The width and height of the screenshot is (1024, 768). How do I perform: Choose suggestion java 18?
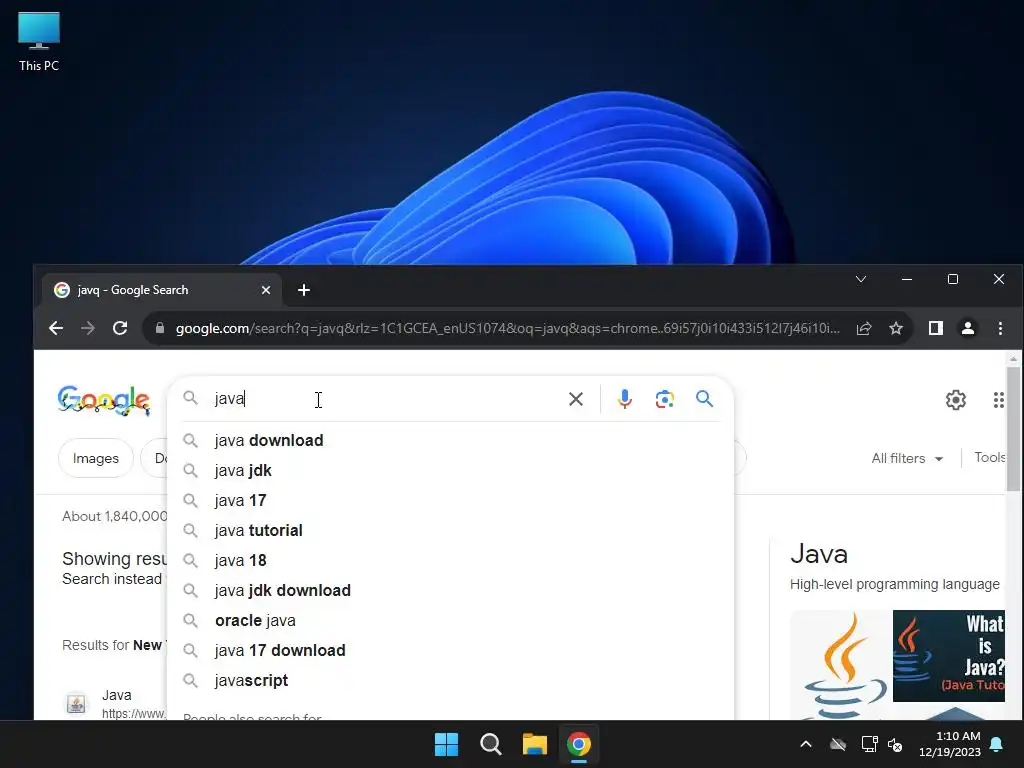click(451, 560)
